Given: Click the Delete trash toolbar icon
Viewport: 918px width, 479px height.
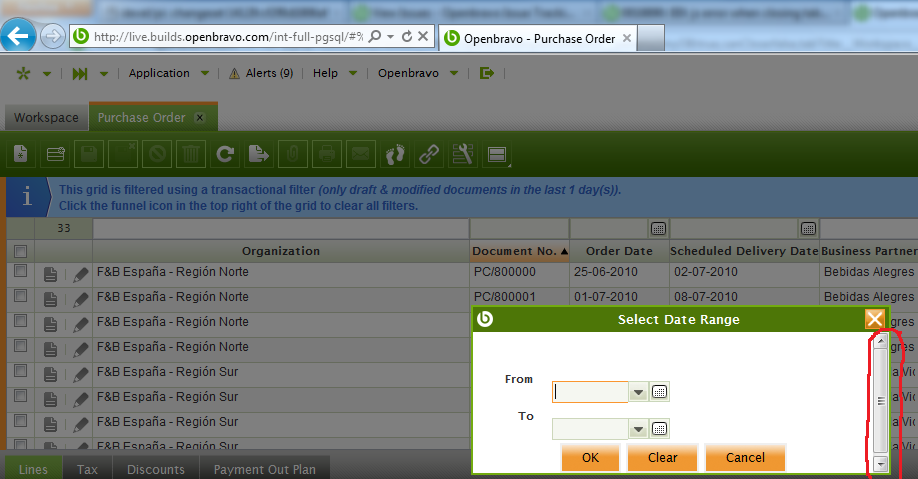Looking at the screenshot, I should click(191, 155).
